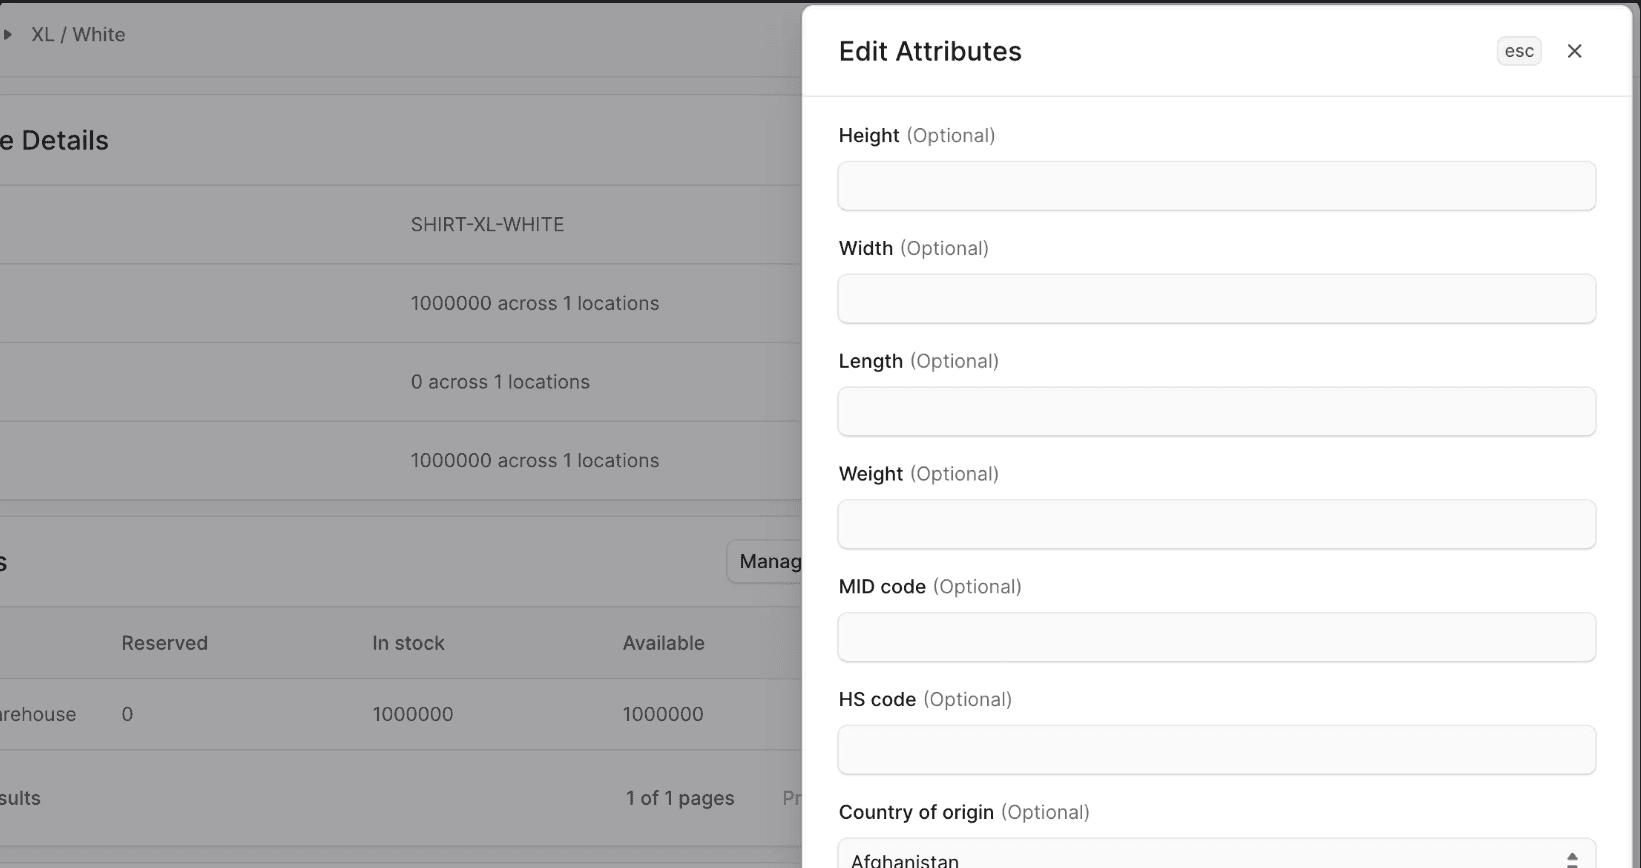1641x868 pixels.
Task: Focus the HS code input
Action: click(1216, 750)
